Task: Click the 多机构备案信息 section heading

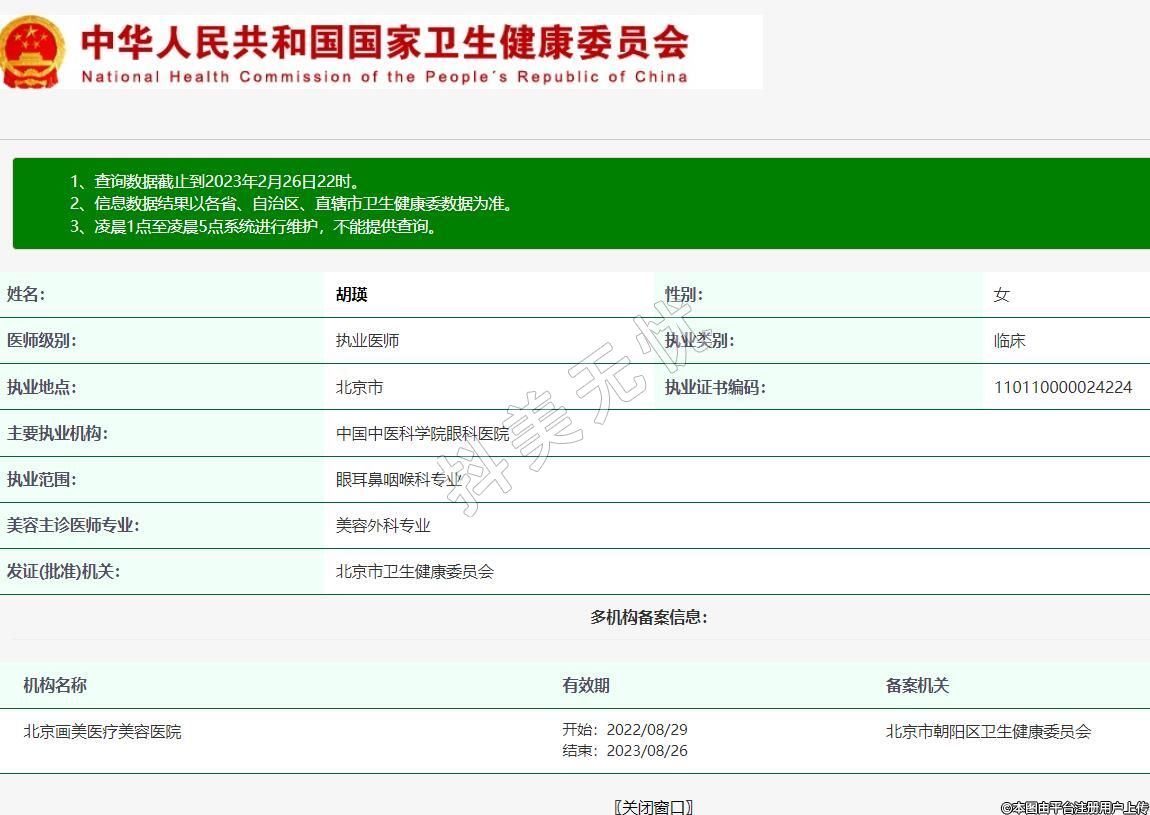Action: coord(649,617)
